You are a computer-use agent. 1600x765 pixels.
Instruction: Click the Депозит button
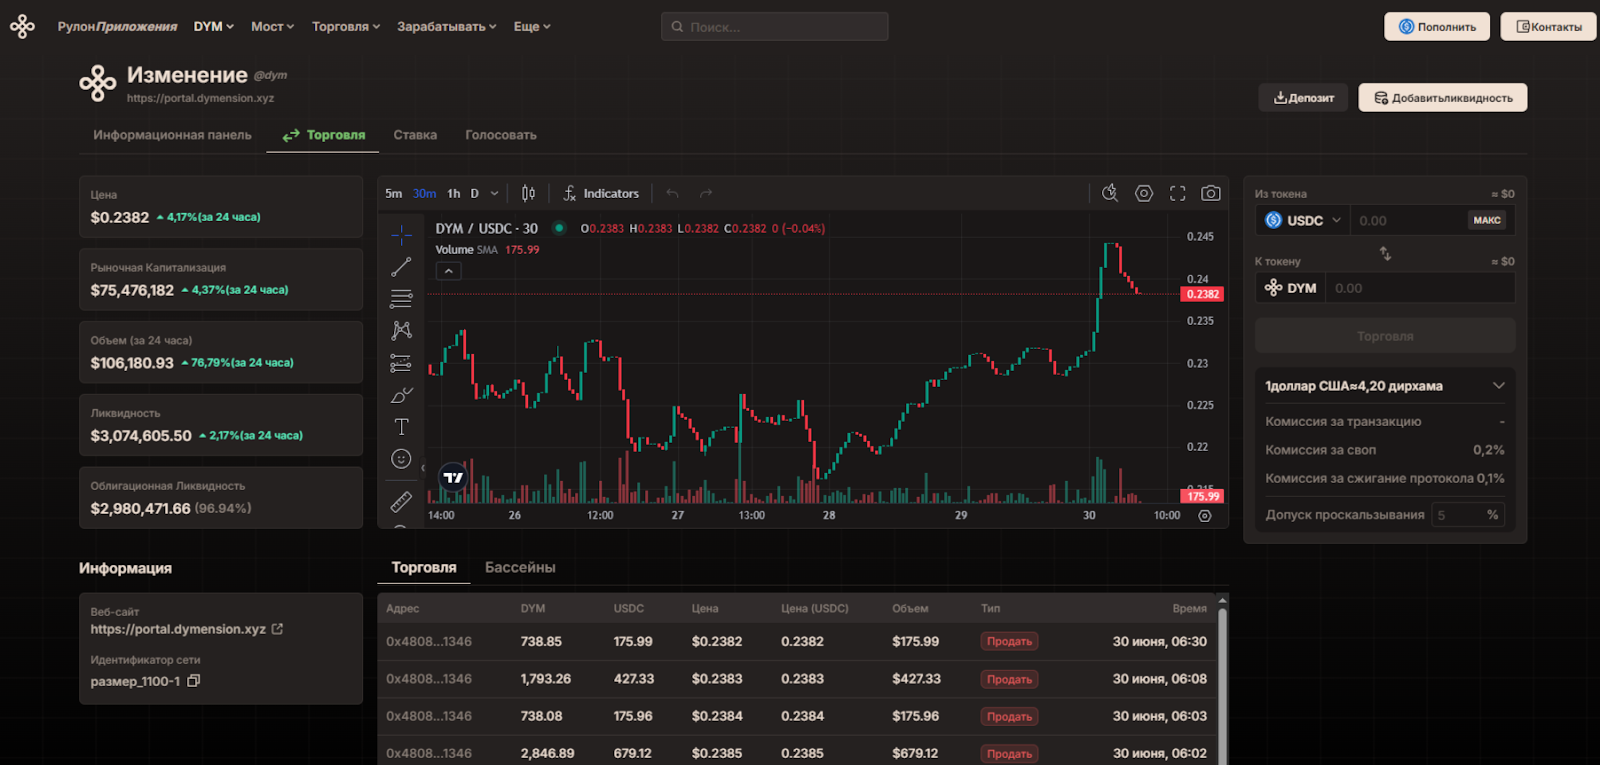click(1303, 98)
